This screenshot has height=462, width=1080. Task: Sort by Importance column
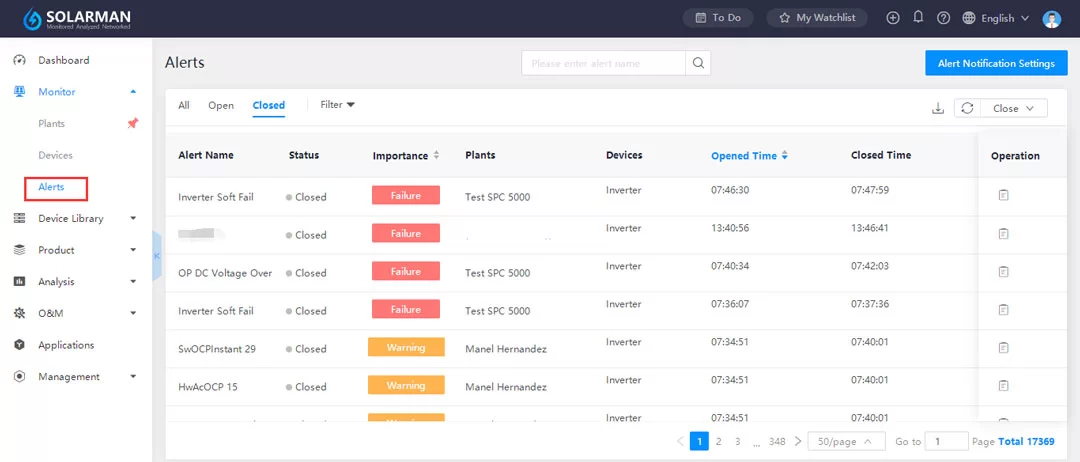click(x=437, y=156)
